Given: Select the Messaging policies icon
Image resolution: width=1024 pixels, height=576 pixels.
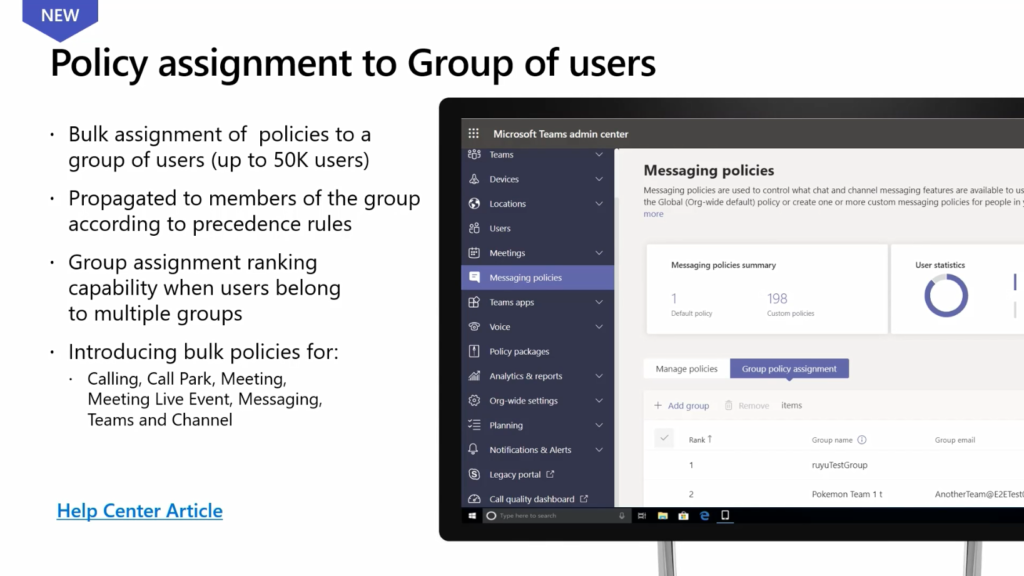Looking at the screenshot, I should pyautogui.click(x=474, y=278).
